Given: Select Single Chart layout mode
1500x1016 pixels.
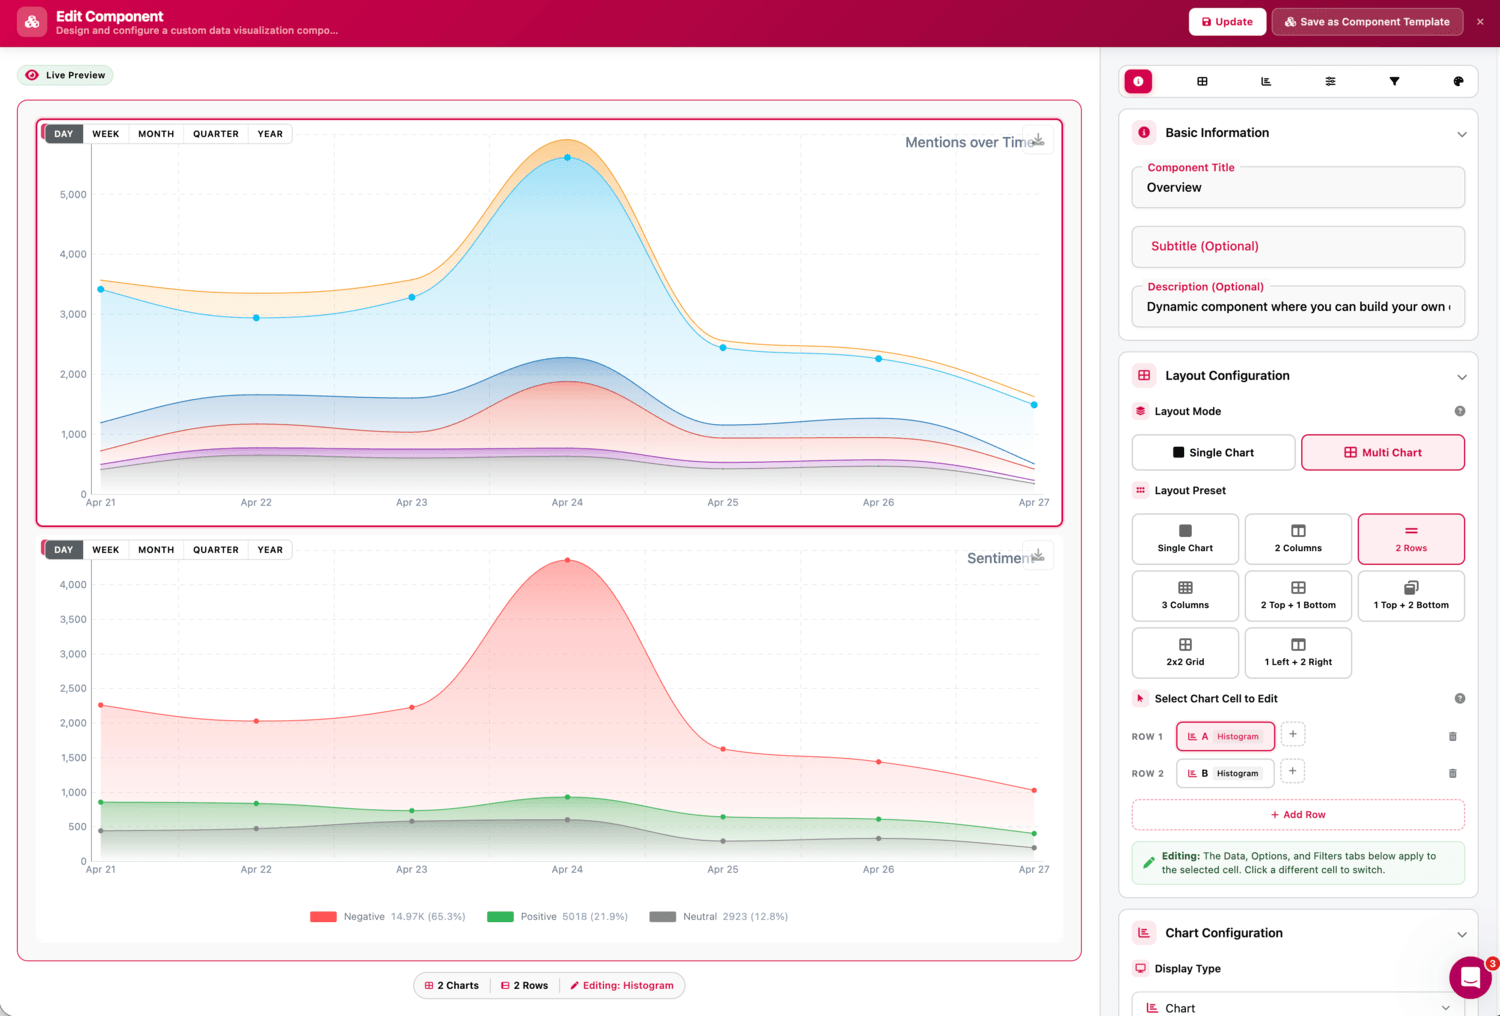Looking at the screenshot, I should pos(1213,452).
